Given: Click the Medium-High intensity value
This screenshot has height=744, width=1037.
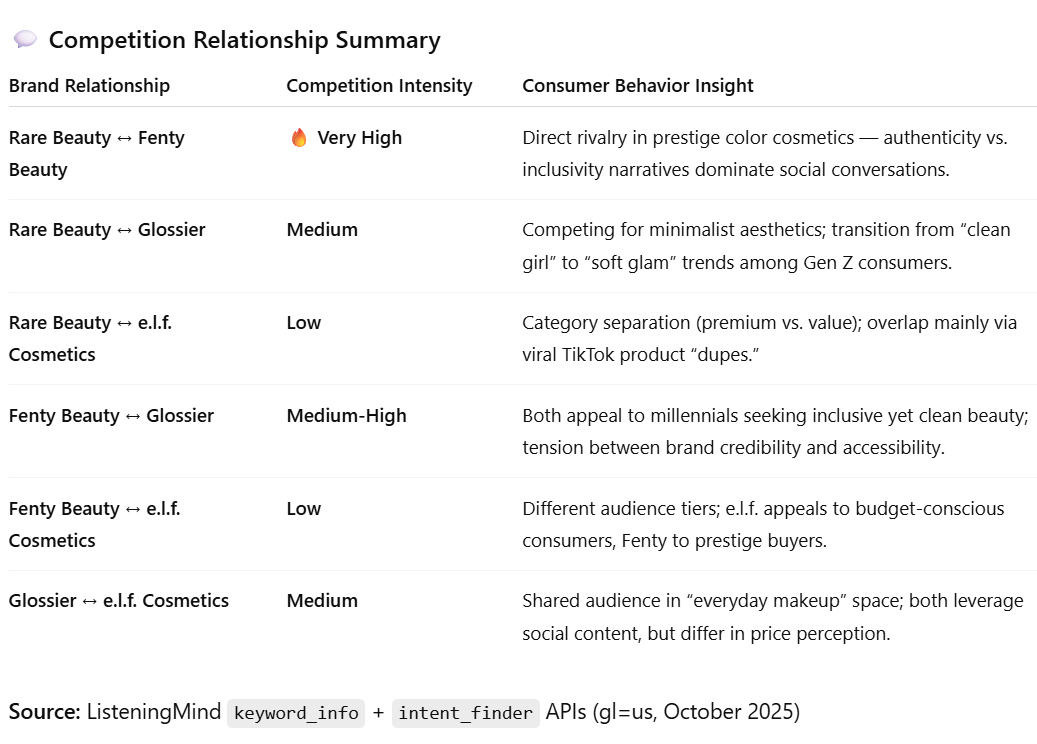Looking at the screenshot, I should [346, 416].
